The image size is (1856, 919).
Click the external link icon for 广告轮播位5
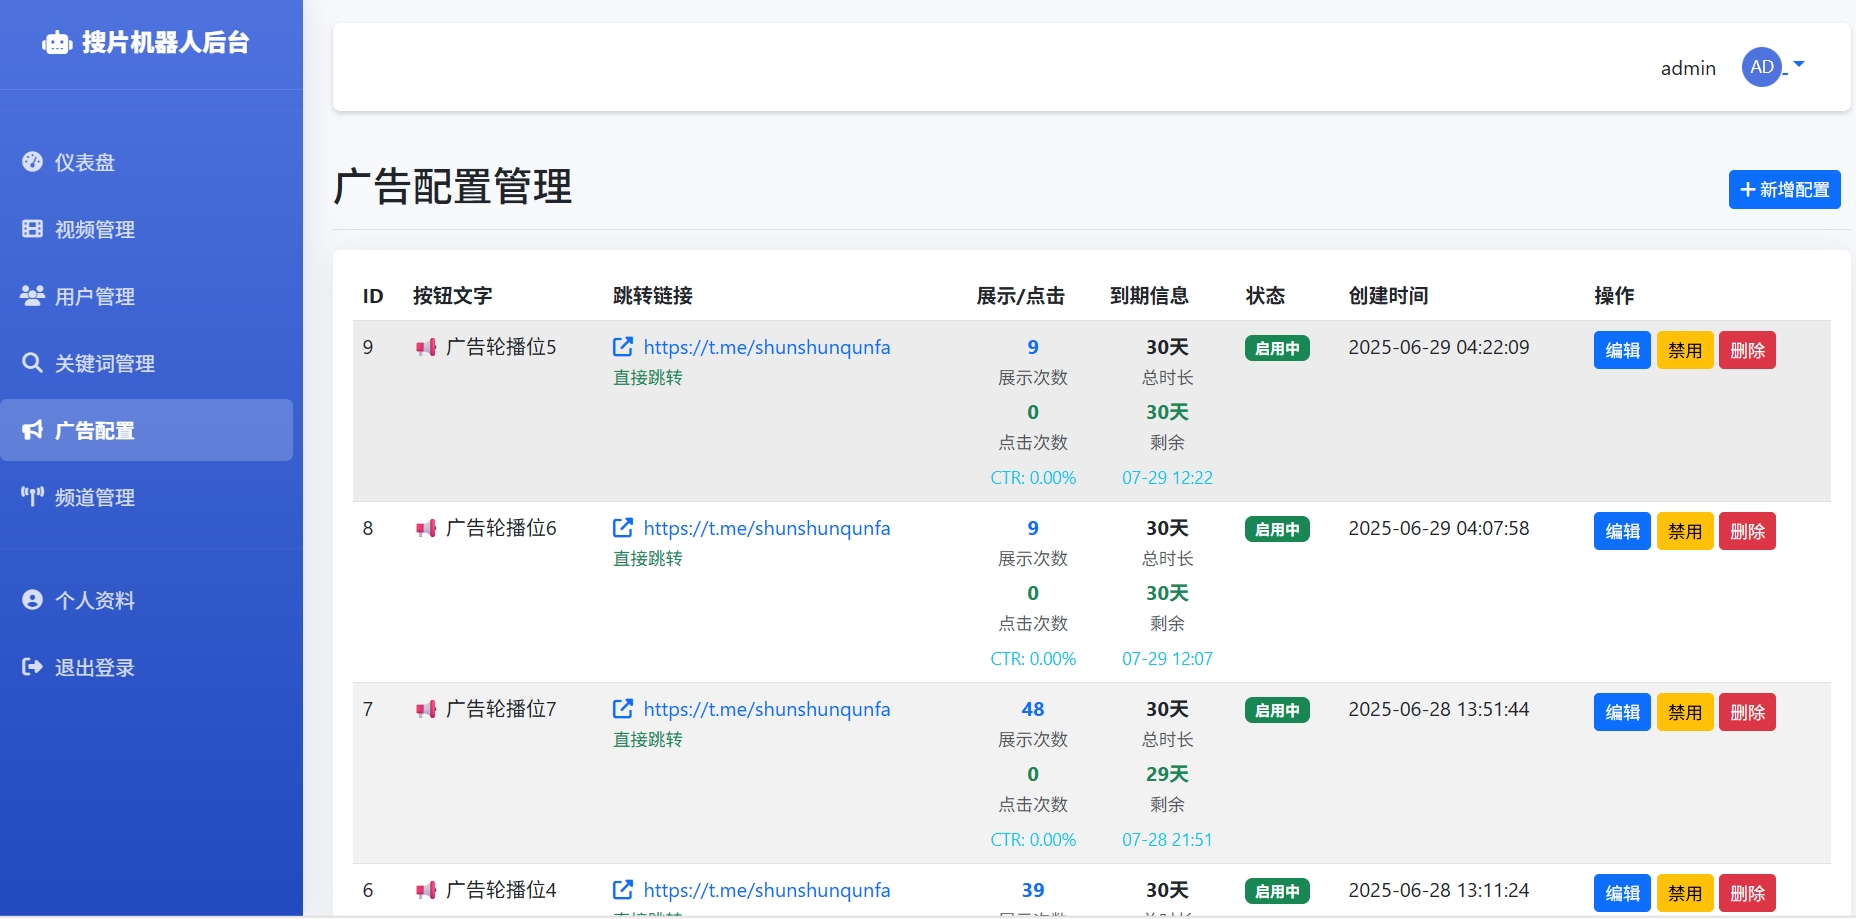pos(623,347)
